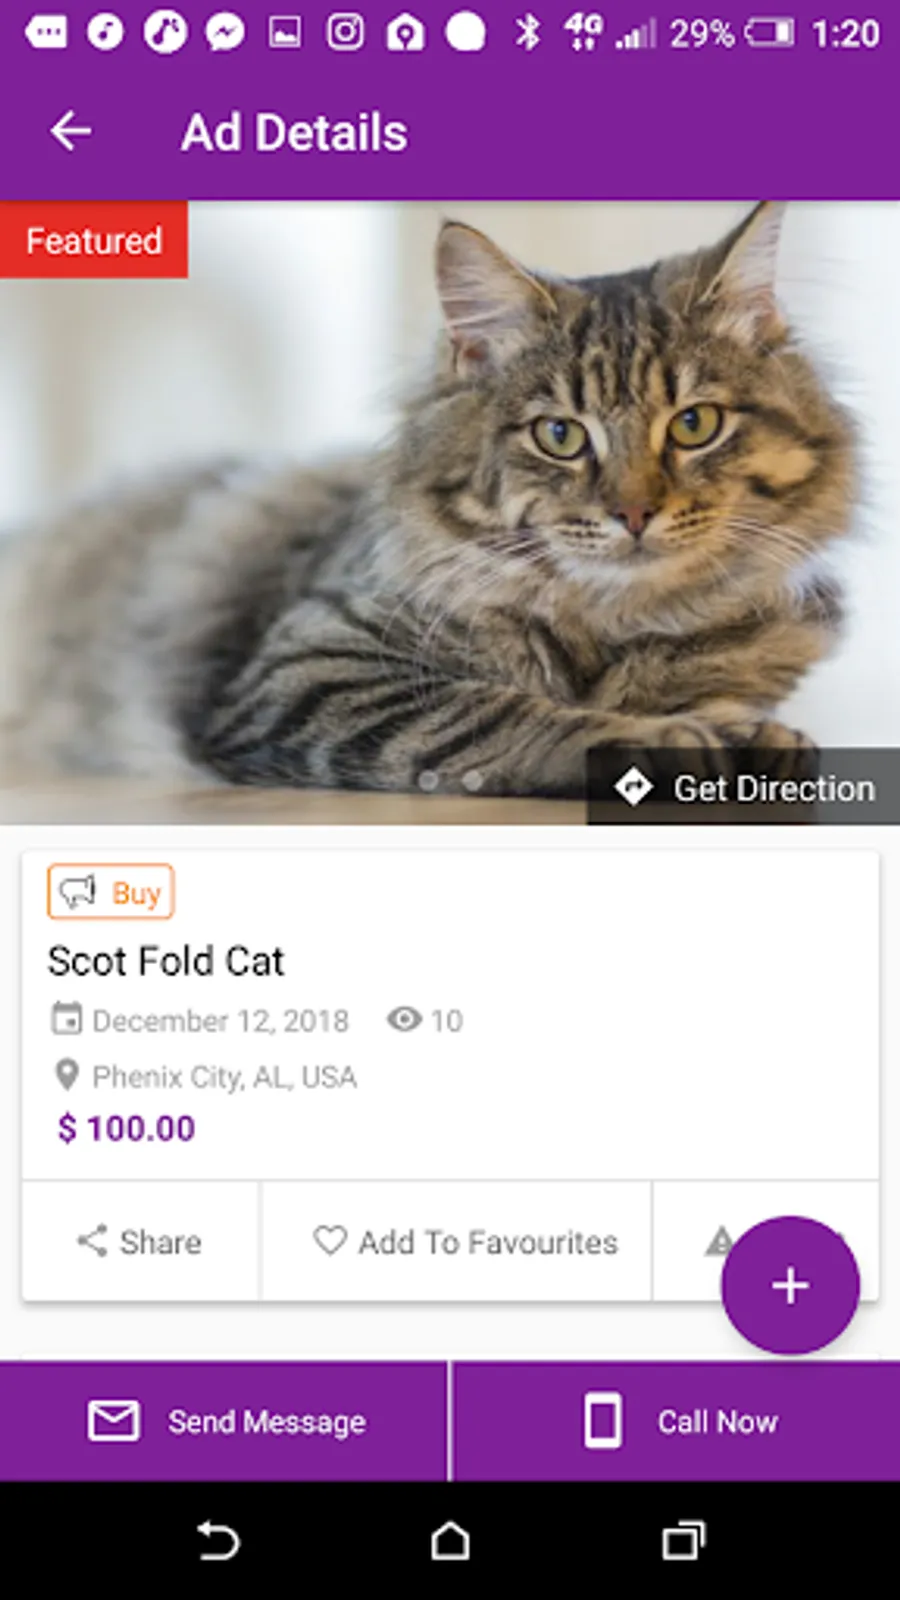Tap the Get Direction arrow icon
This screenshot has width=900, height=1600.
pos(633,787)
